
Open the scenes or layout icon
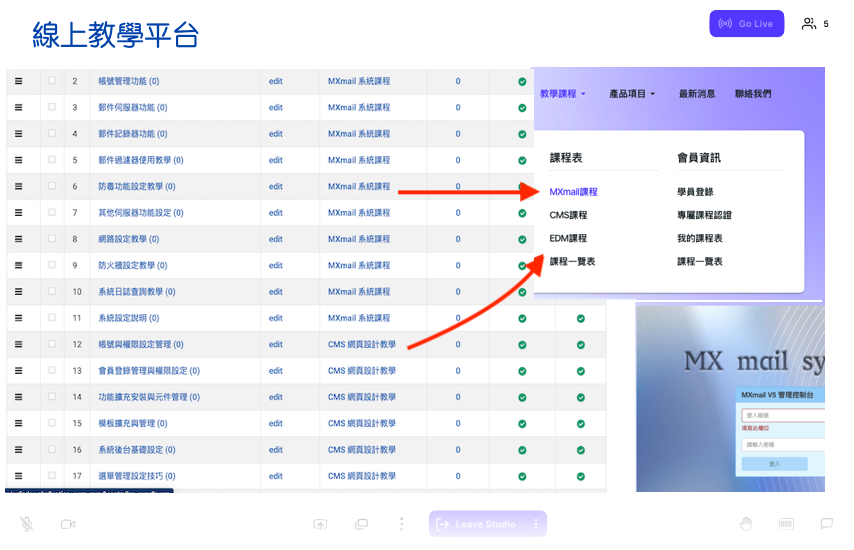point(361,524)
